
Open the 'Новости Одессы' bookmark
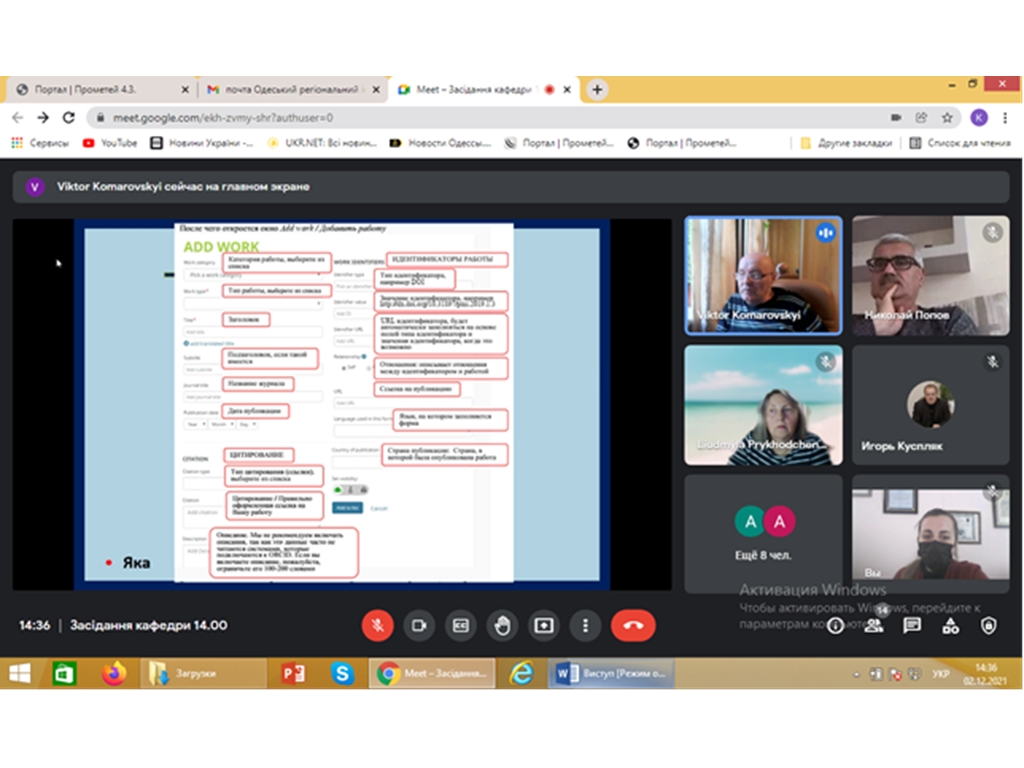click(x=440, y=143)
